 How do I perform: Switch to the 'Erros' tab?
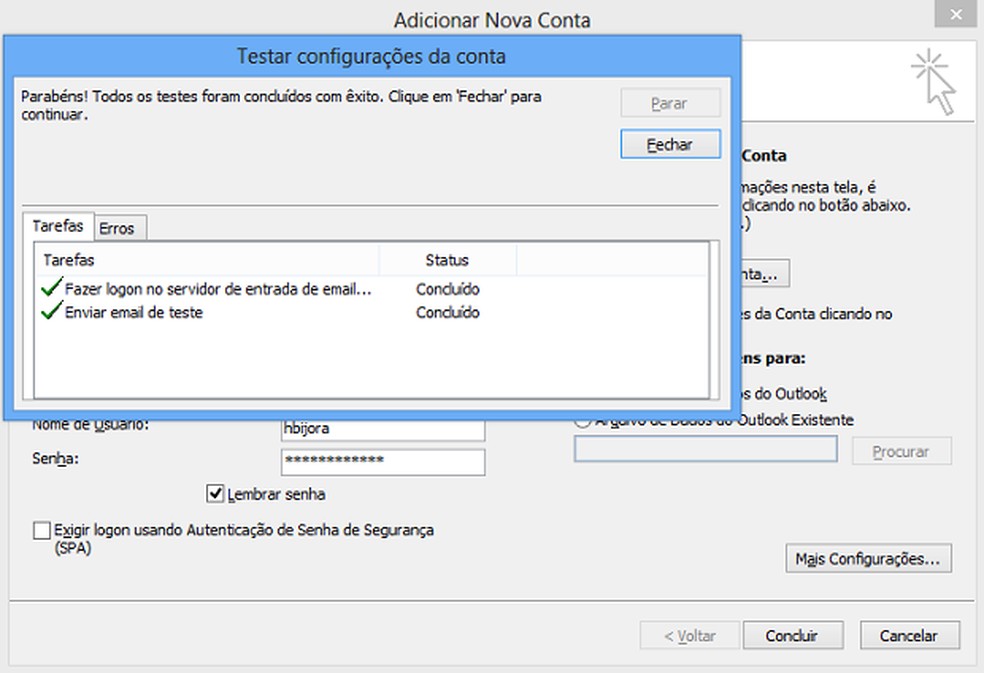[x=118, y=228]
